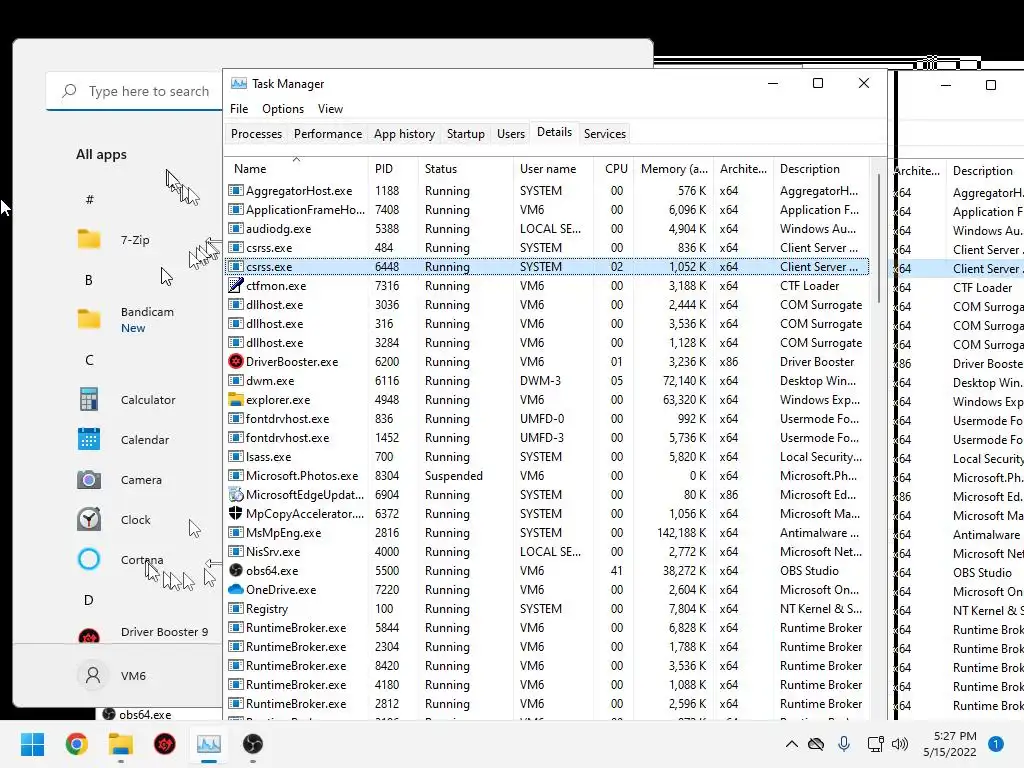Select the Registry process row
The image size is (1024, 768).
point(547,609)
